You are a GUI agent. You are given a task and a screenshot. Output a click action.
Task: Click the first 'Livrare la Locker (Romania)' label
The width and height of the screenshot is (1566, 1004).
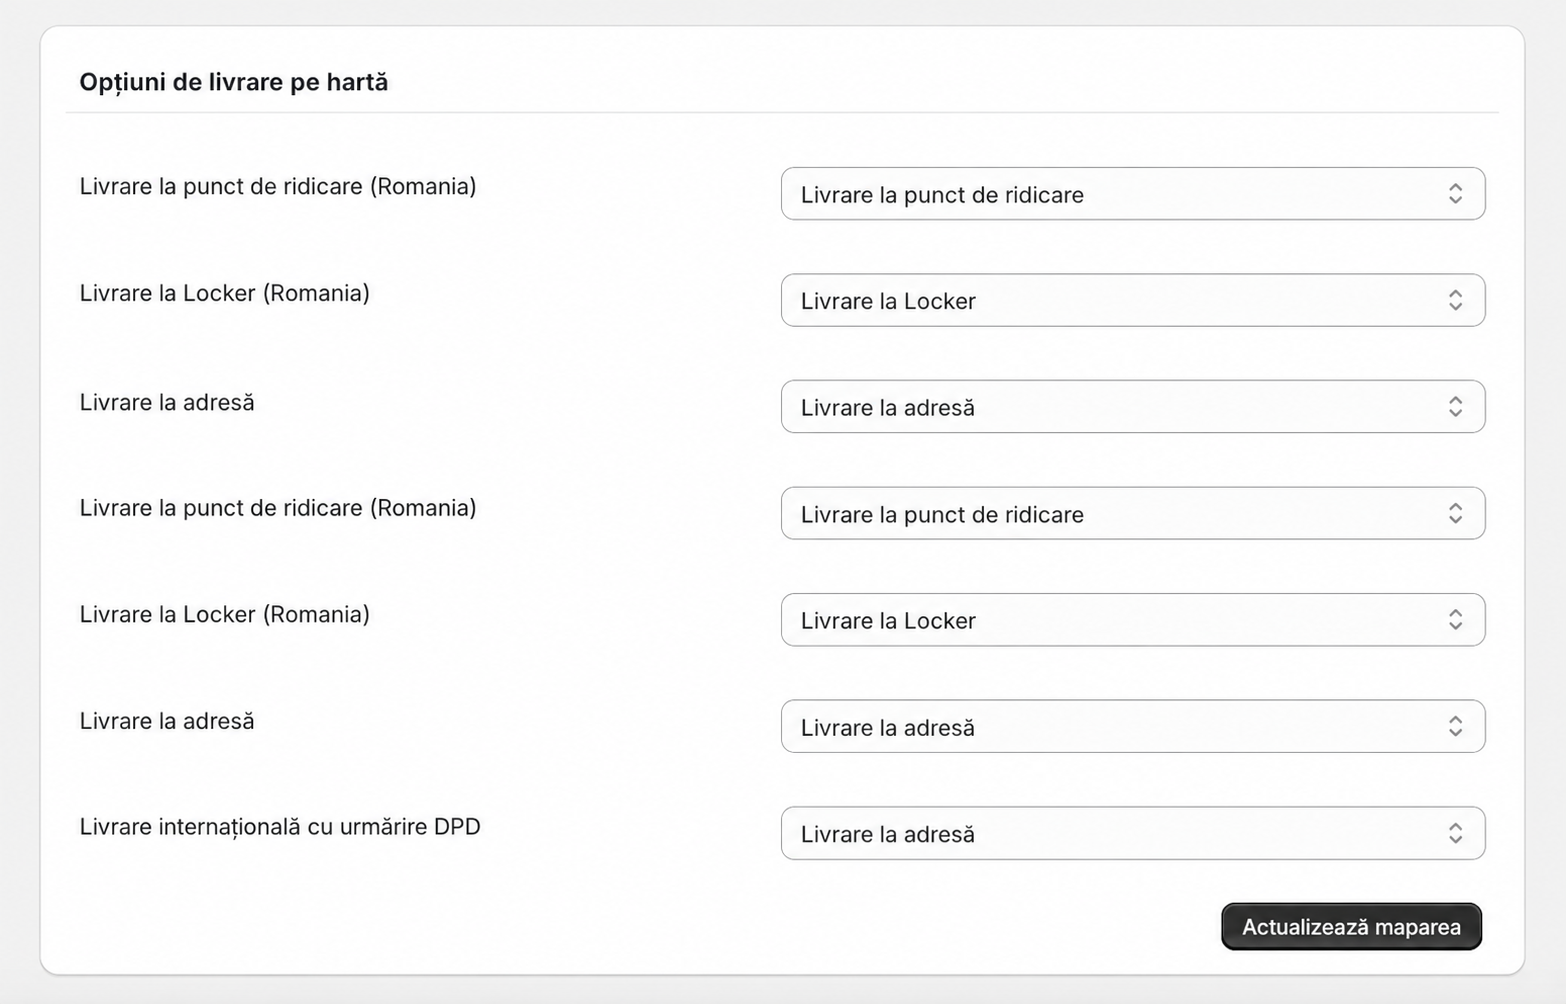pyautogui.click(x=225, y=293)
